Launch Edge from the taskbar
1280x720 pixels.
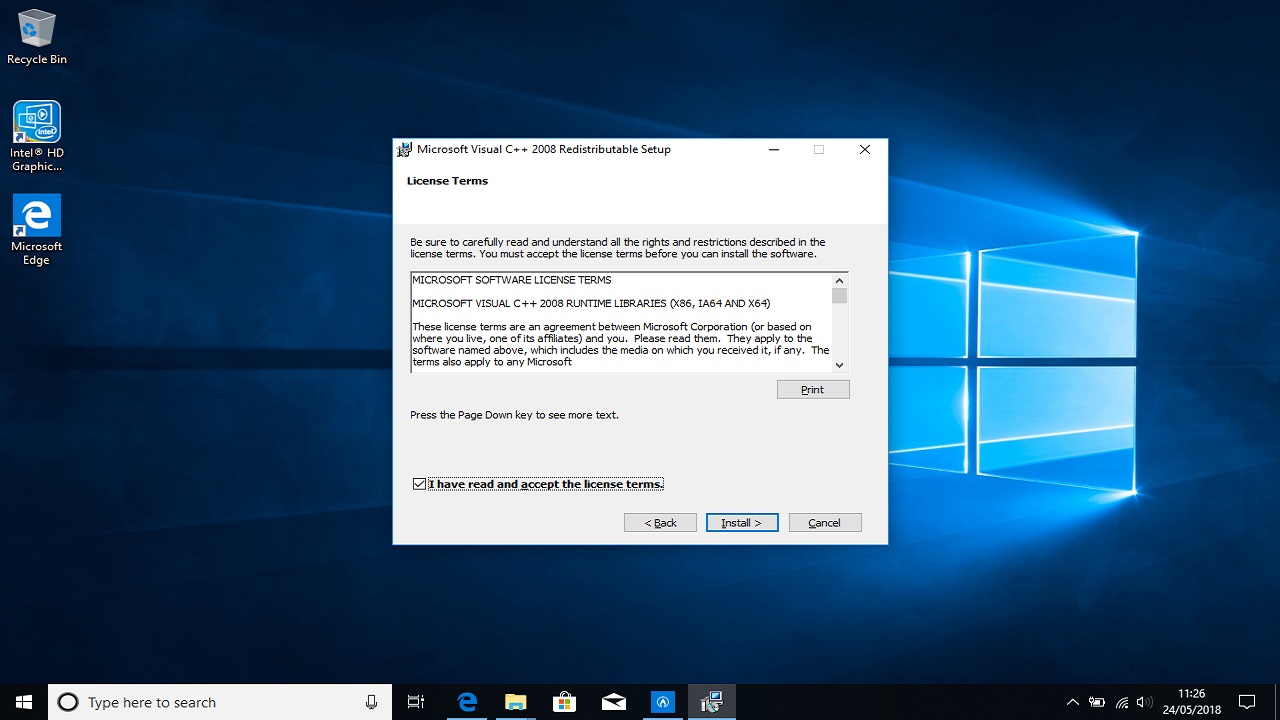click(467, 702)
